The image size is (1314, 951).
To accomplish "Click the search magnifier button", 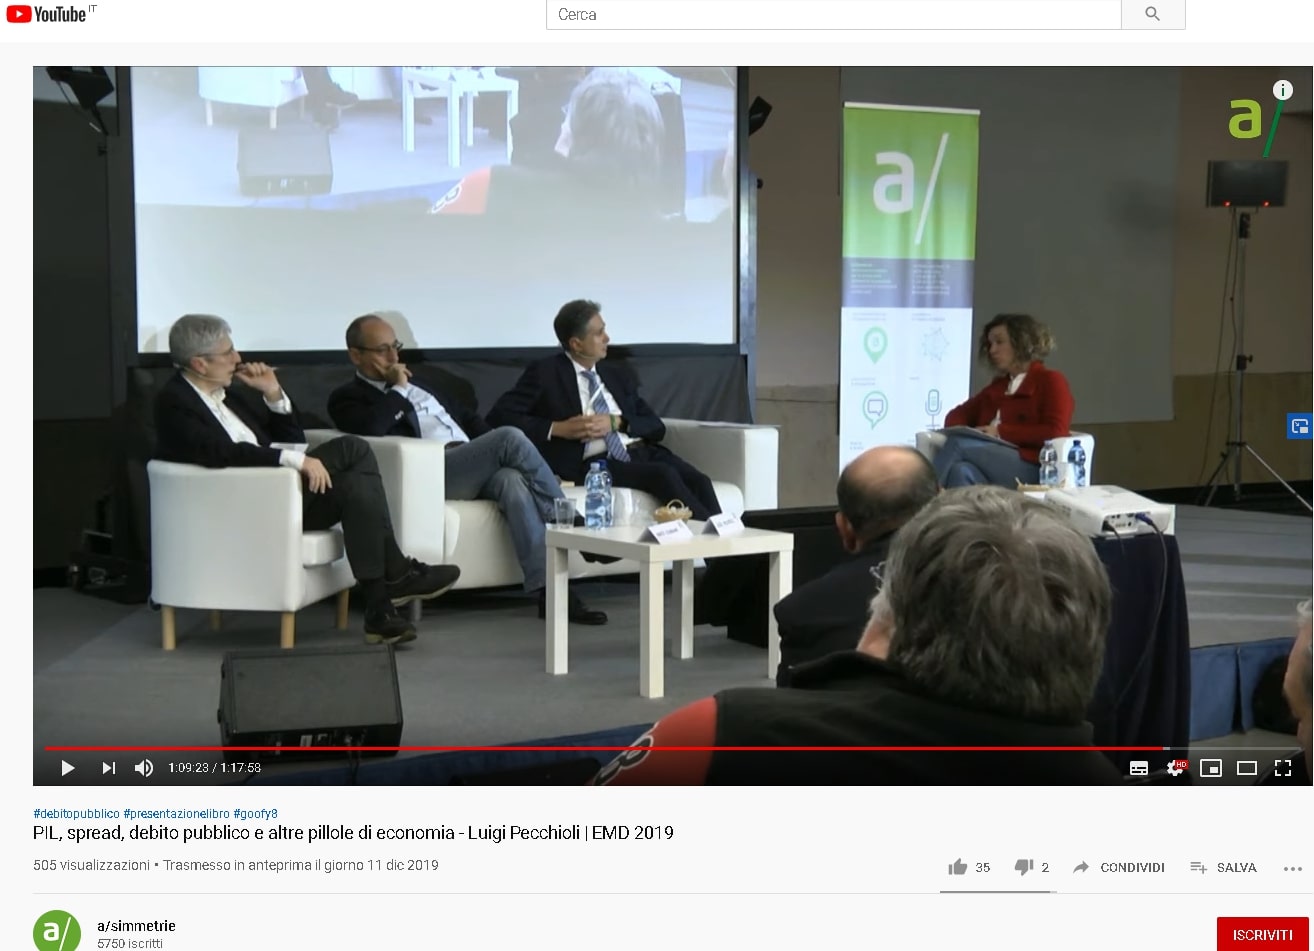I will pos(1153,14).
